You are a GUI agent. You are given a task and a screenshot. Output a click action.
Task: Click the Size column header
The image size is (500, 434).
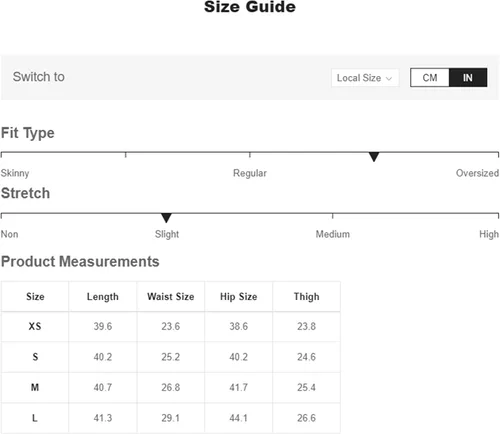[35, 296]
